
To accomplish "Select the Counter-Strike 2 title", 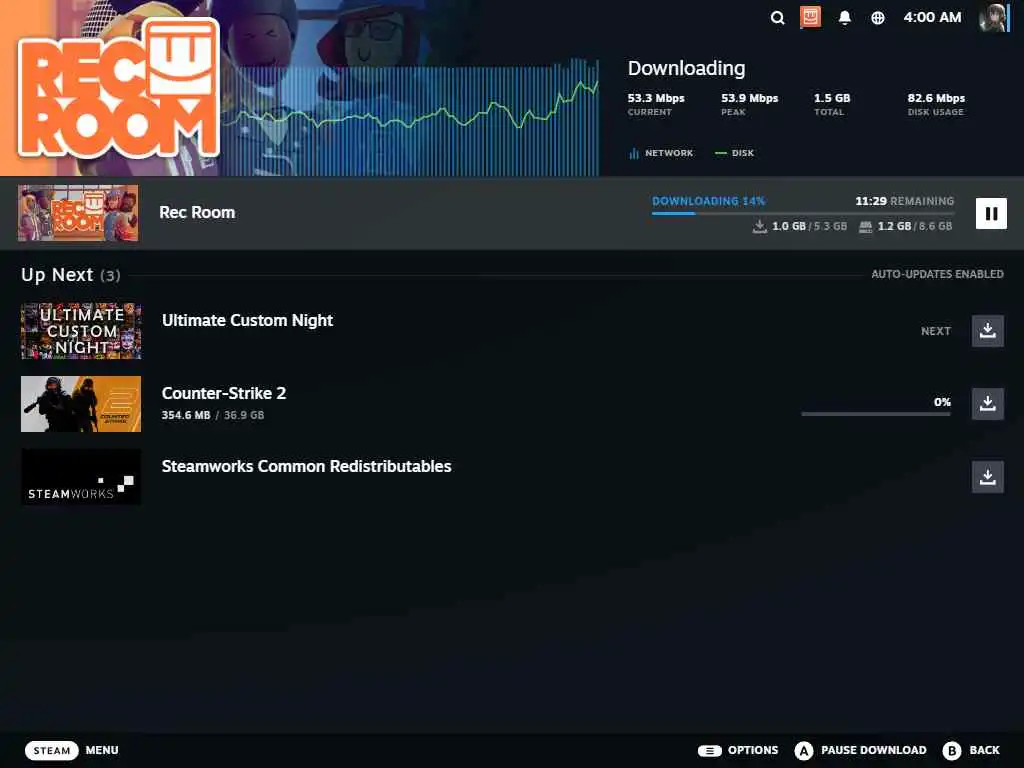I will pos(224,393).
